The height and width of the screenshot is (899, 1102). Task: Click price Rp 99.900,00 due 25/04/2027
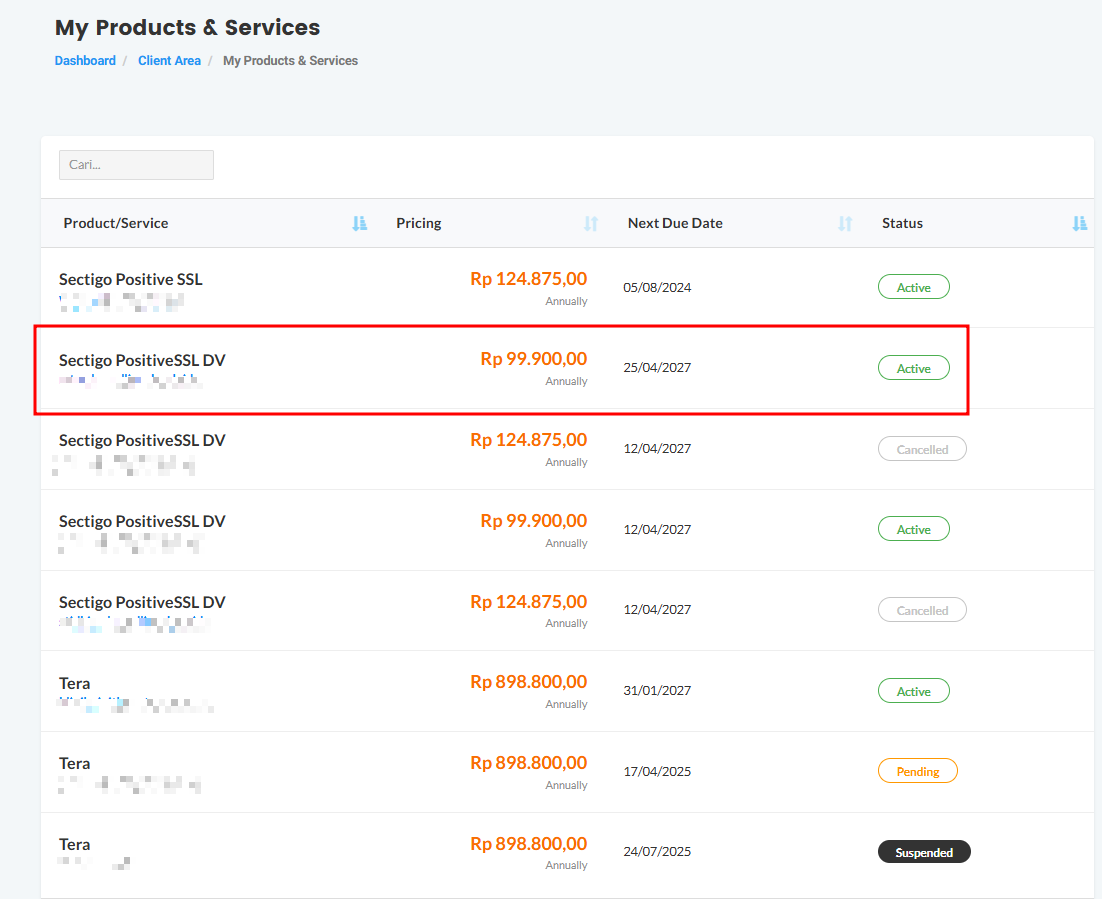pos(533,358)
